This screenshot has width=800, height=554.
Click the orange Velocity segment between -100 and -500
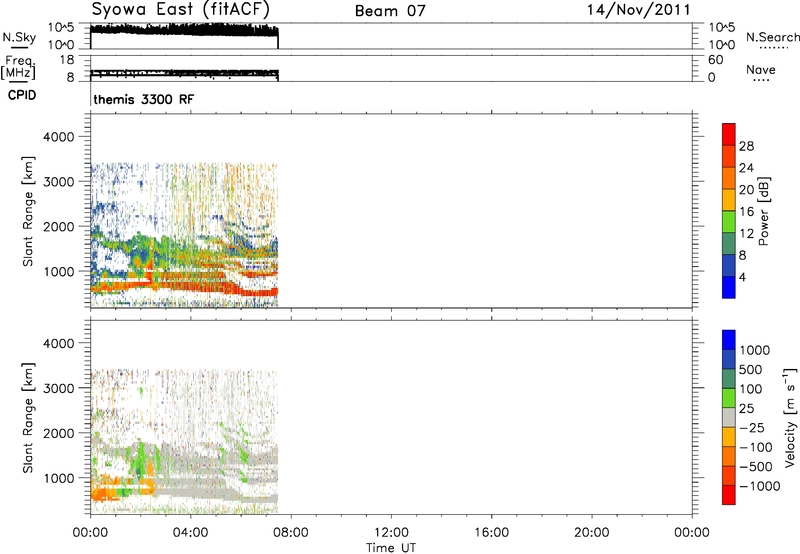click(x=729, y=456)
